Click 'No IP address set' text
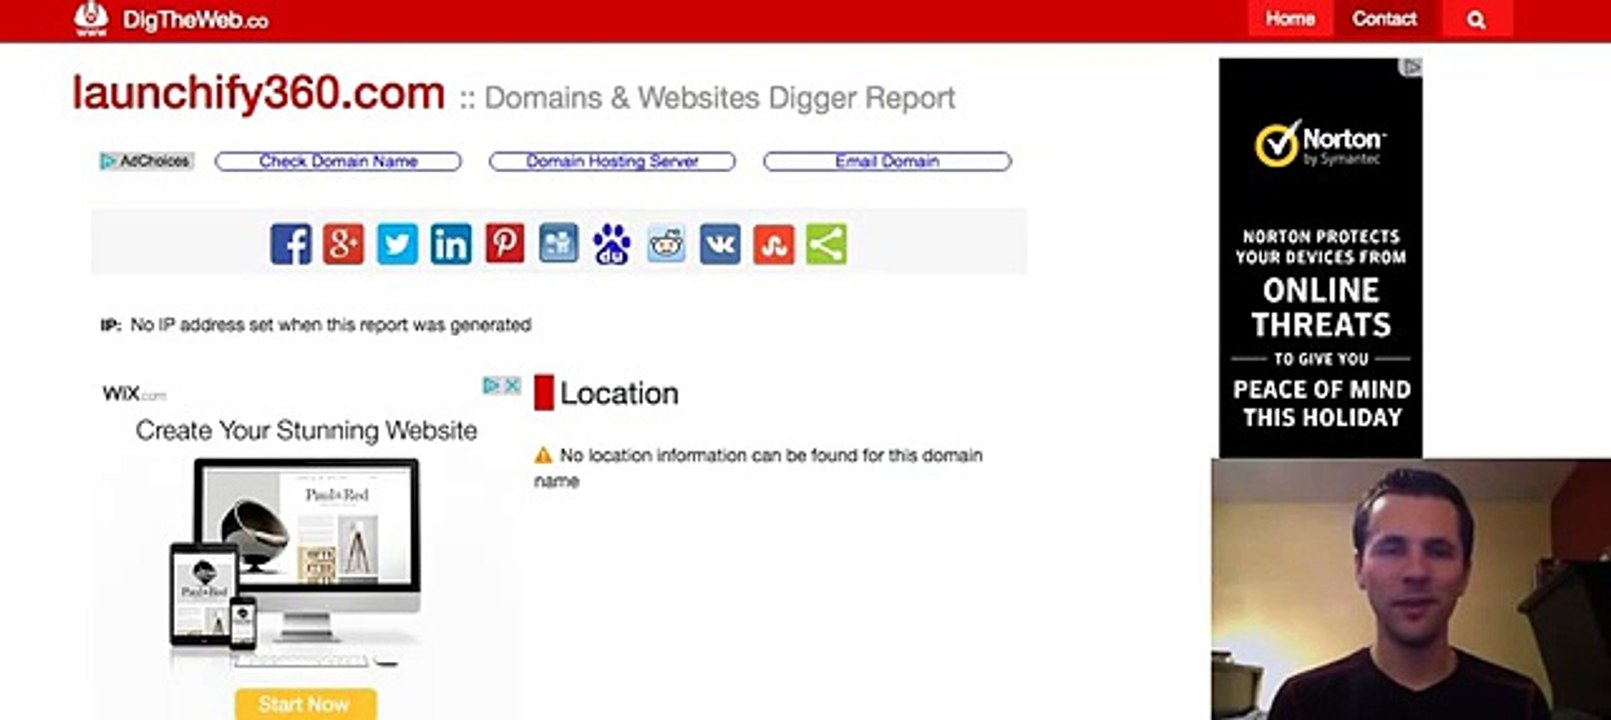1611x720 pixels. 331,325
